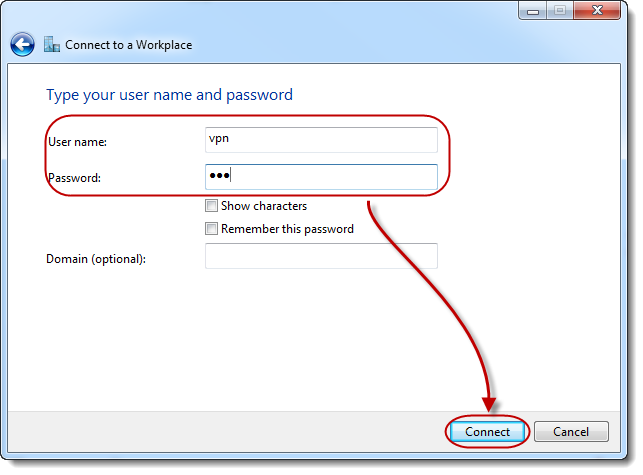Click the 'User name:' label
The image size is (643, 475).
(77, 142)
